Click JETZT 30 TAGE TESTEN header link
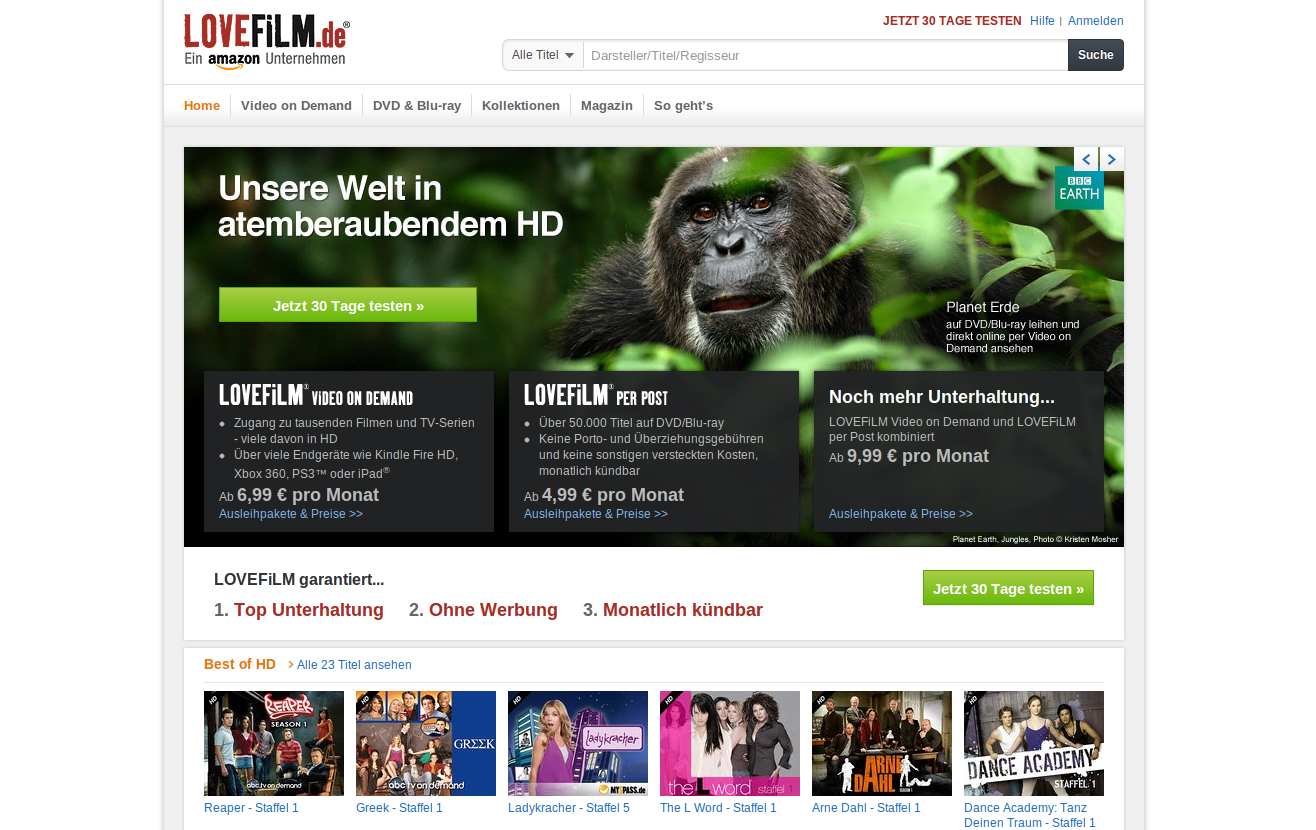This screenshot has height=830, width=1316. point(952,21)
